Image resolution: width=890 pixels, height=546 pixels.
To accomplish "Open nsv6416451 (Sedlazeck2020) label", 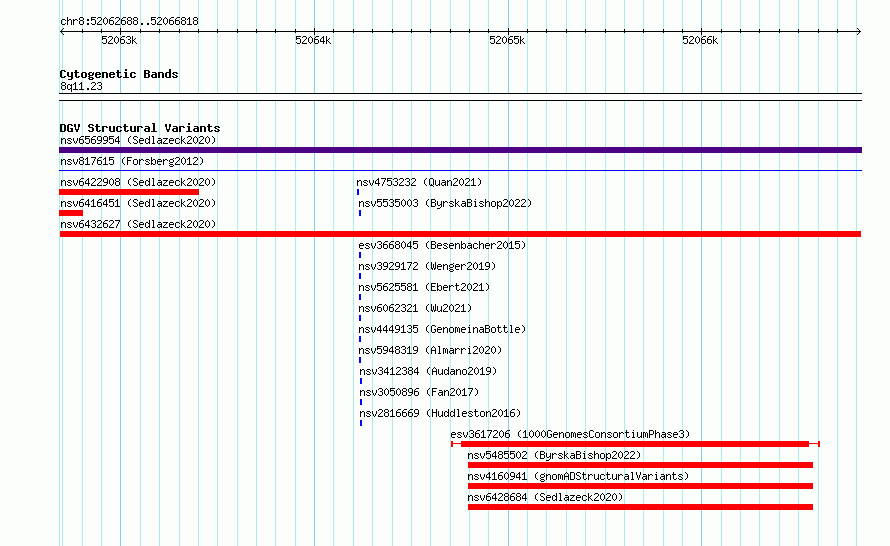I will pyautogui.click(x=138, y=203).
